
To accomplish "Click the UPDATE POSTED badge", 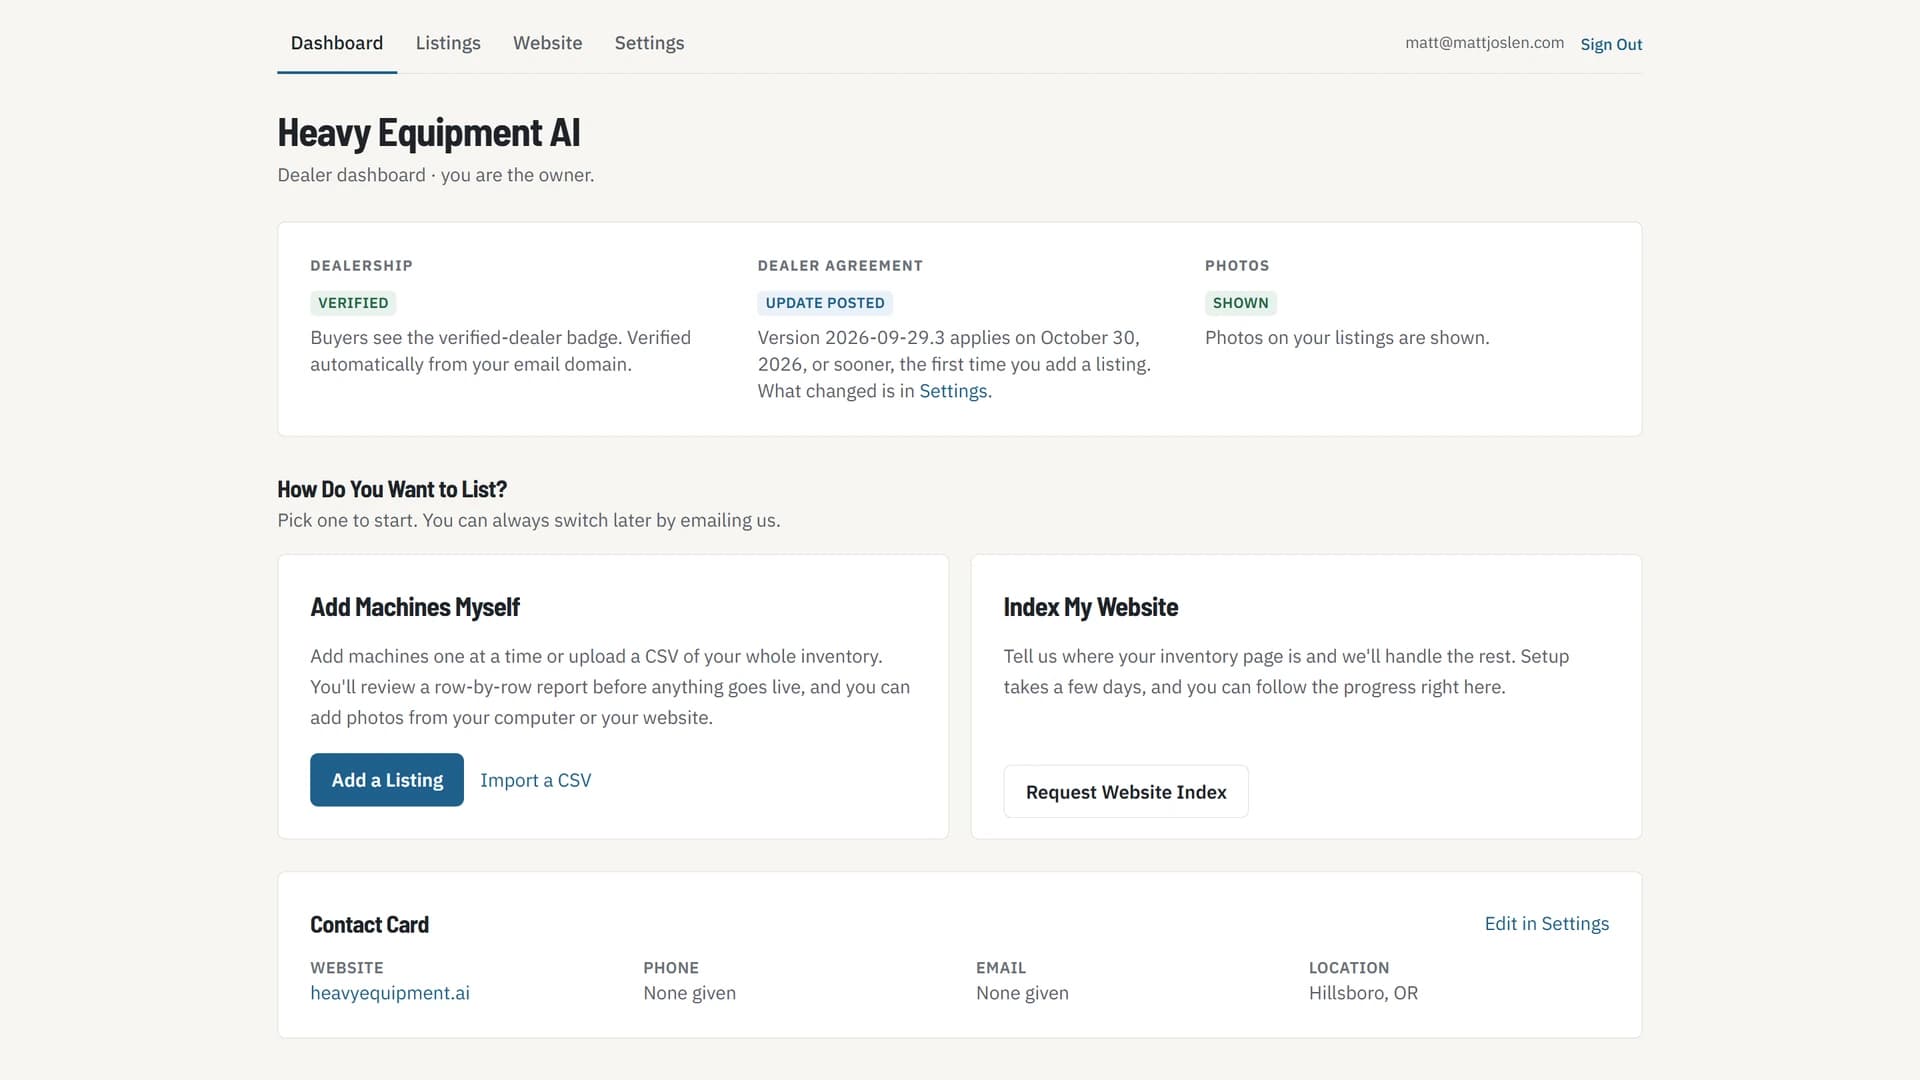I will 825,303.
